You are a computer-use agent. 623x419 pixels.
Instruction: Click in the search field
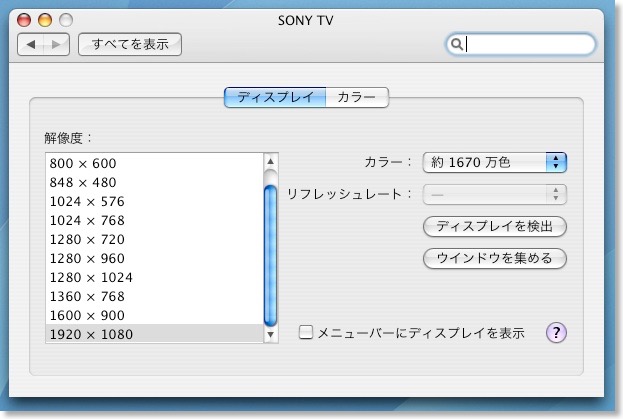coord(521,44)
